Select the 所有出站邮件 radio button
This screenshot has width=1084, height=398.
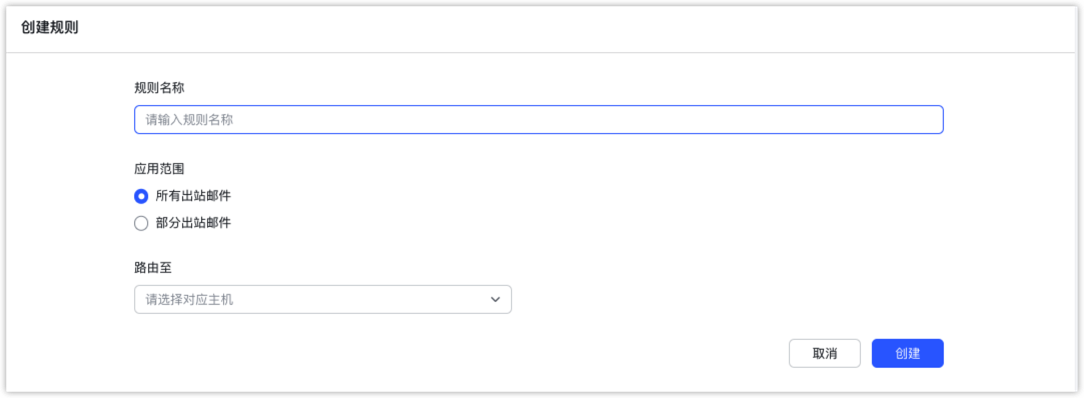141,196
